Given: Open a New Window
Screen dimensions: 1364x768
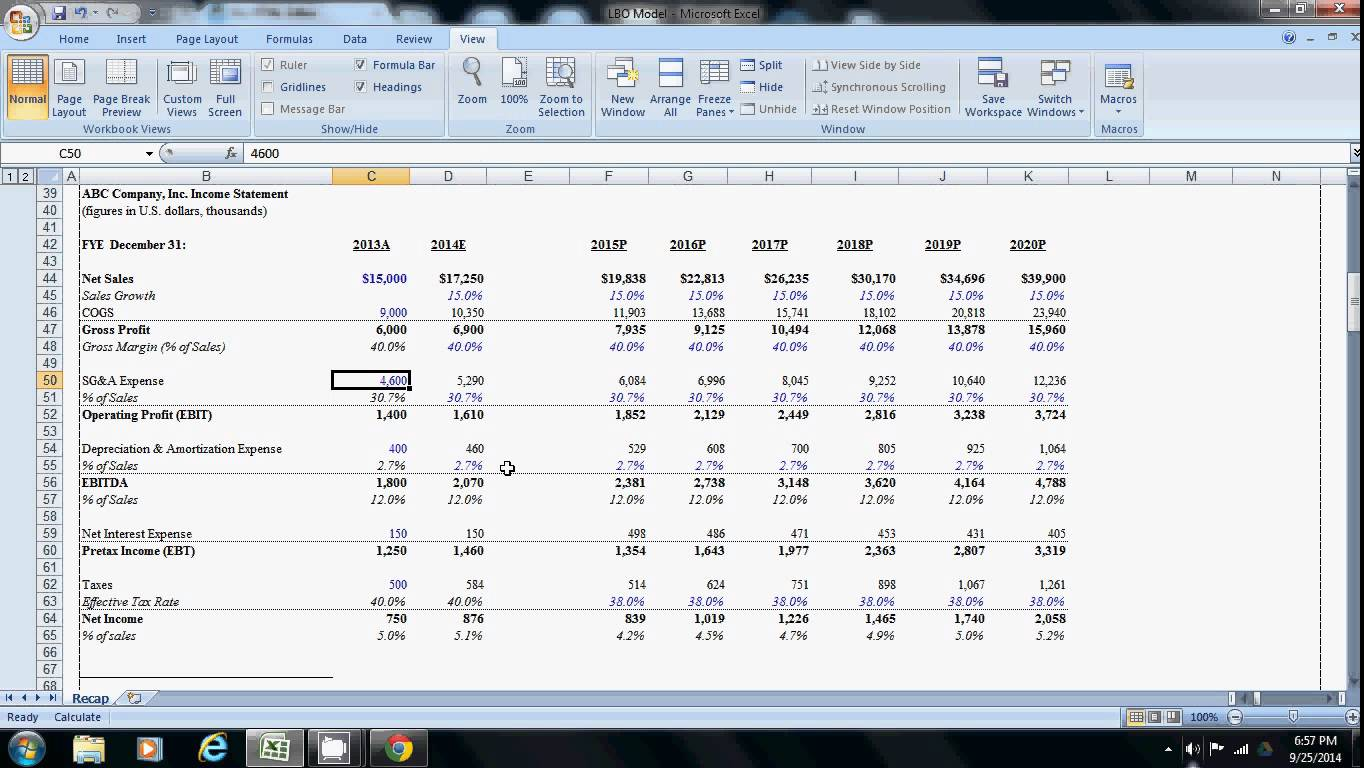Looking at the screenshot, I should (x=622, y=87).
